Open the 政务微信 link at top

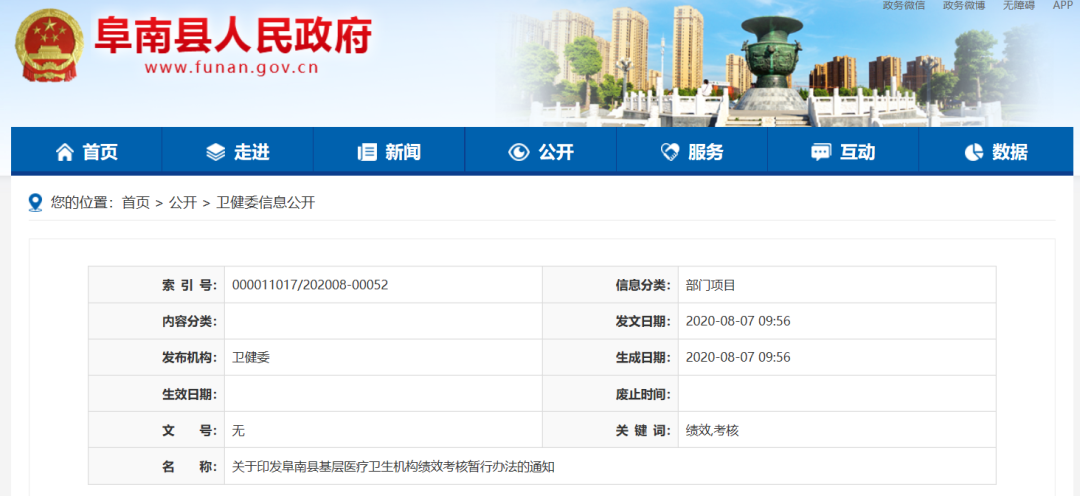coord(904,6)
